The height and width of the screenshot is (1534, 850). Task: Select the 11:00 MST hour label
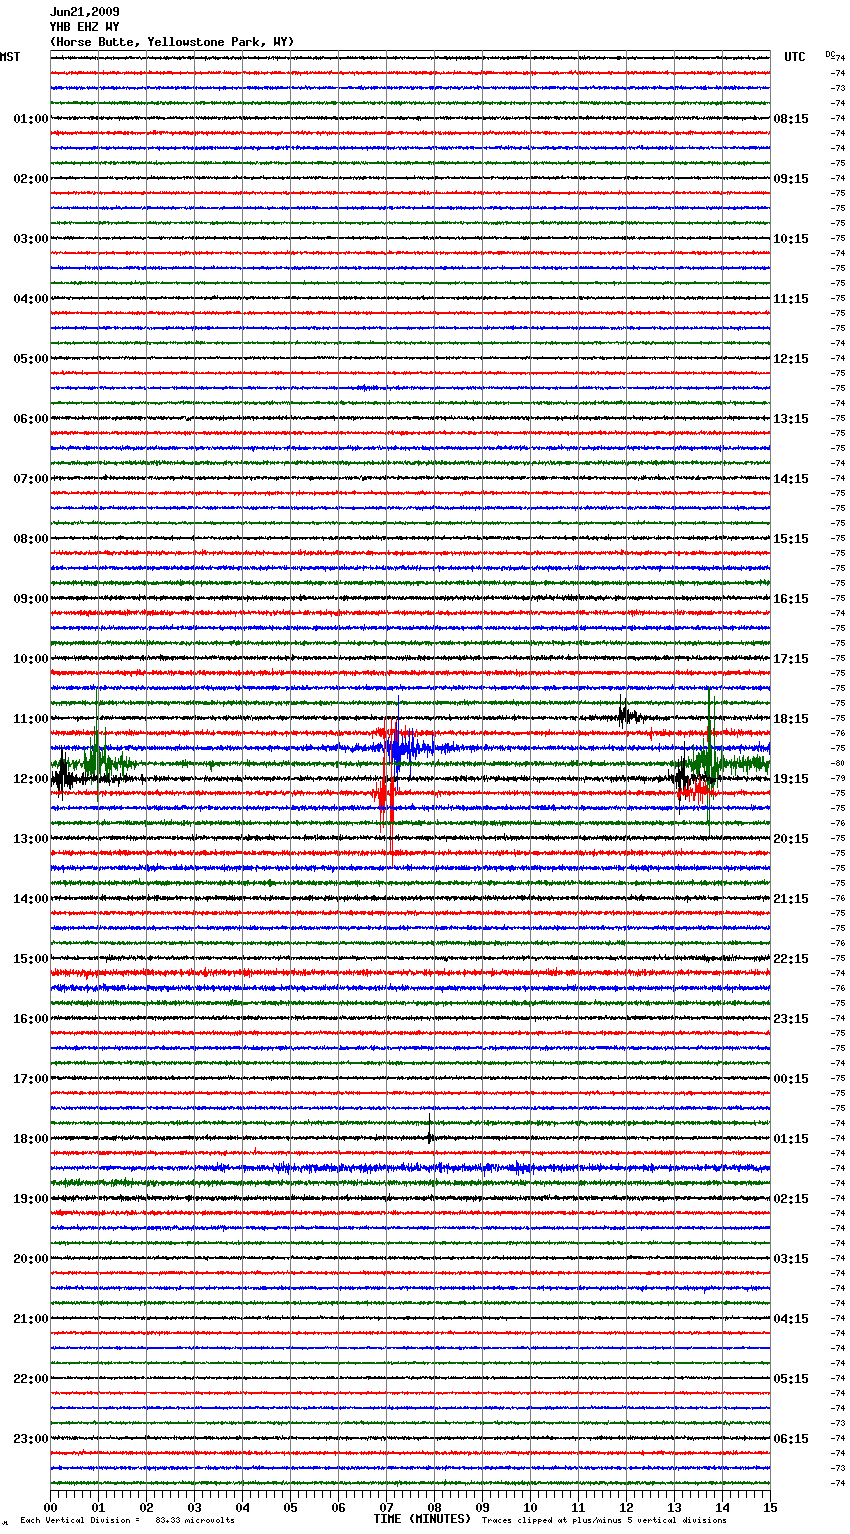point(31,719)
